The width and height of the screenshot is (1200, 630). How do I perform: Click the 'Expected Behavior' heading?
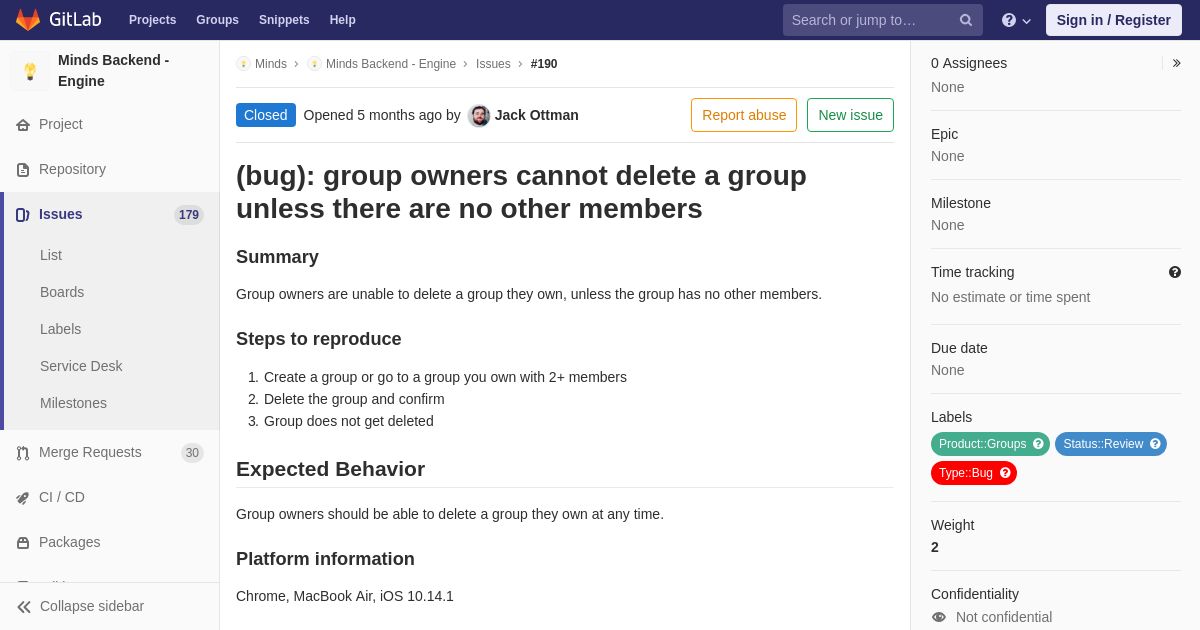pos(330,469)
